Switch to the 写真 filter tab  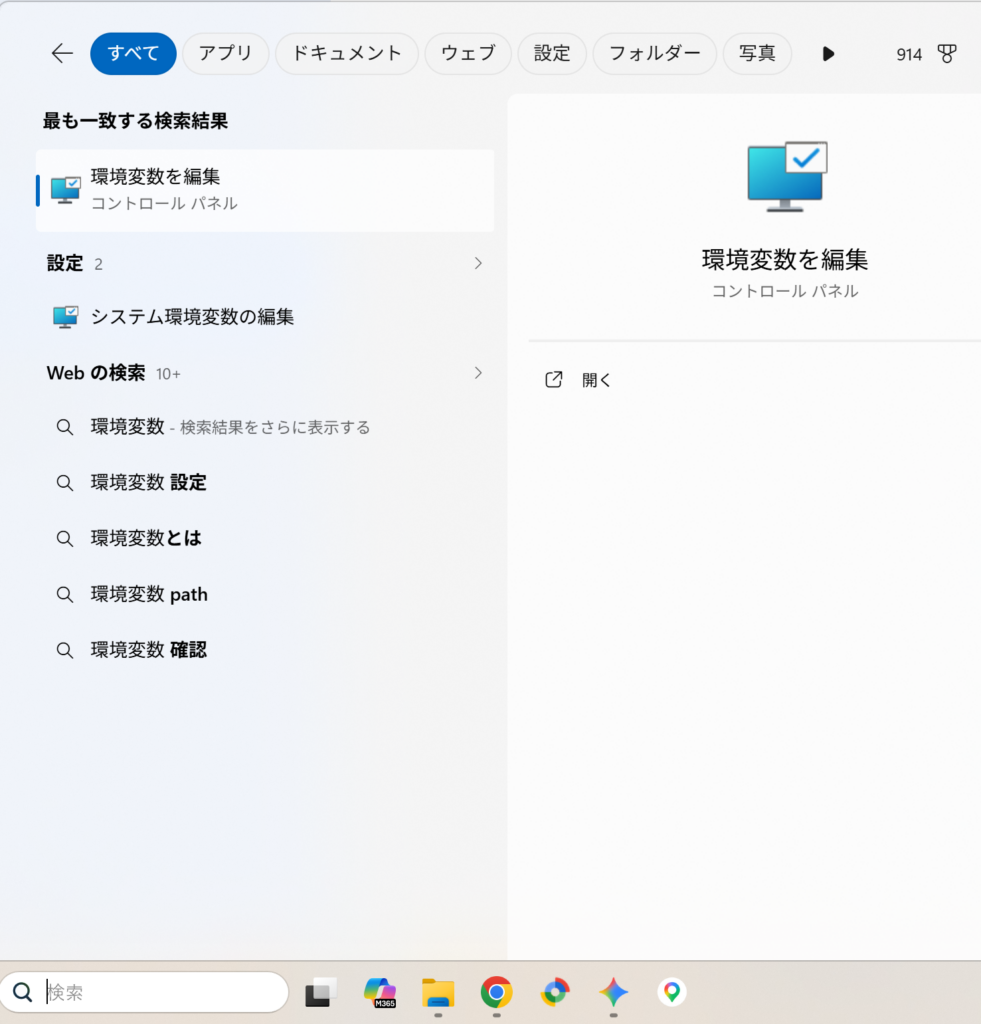click(758, 54)
